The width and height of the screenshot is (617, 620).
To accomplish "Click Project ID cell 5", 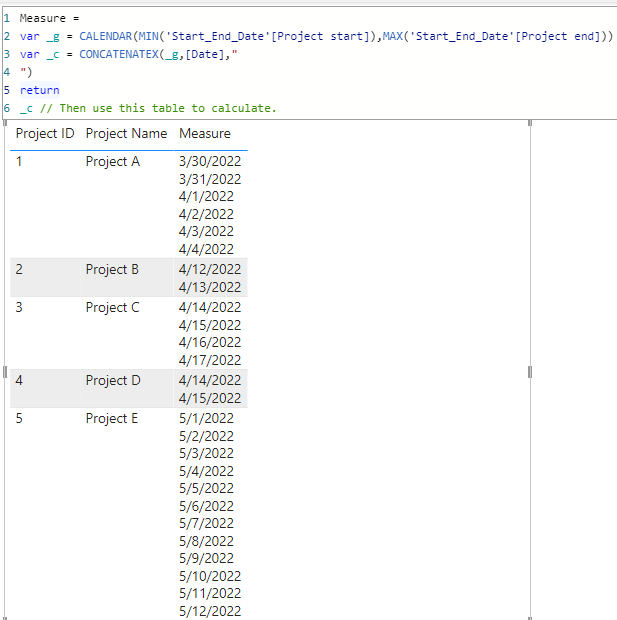I will pos(19,418).
